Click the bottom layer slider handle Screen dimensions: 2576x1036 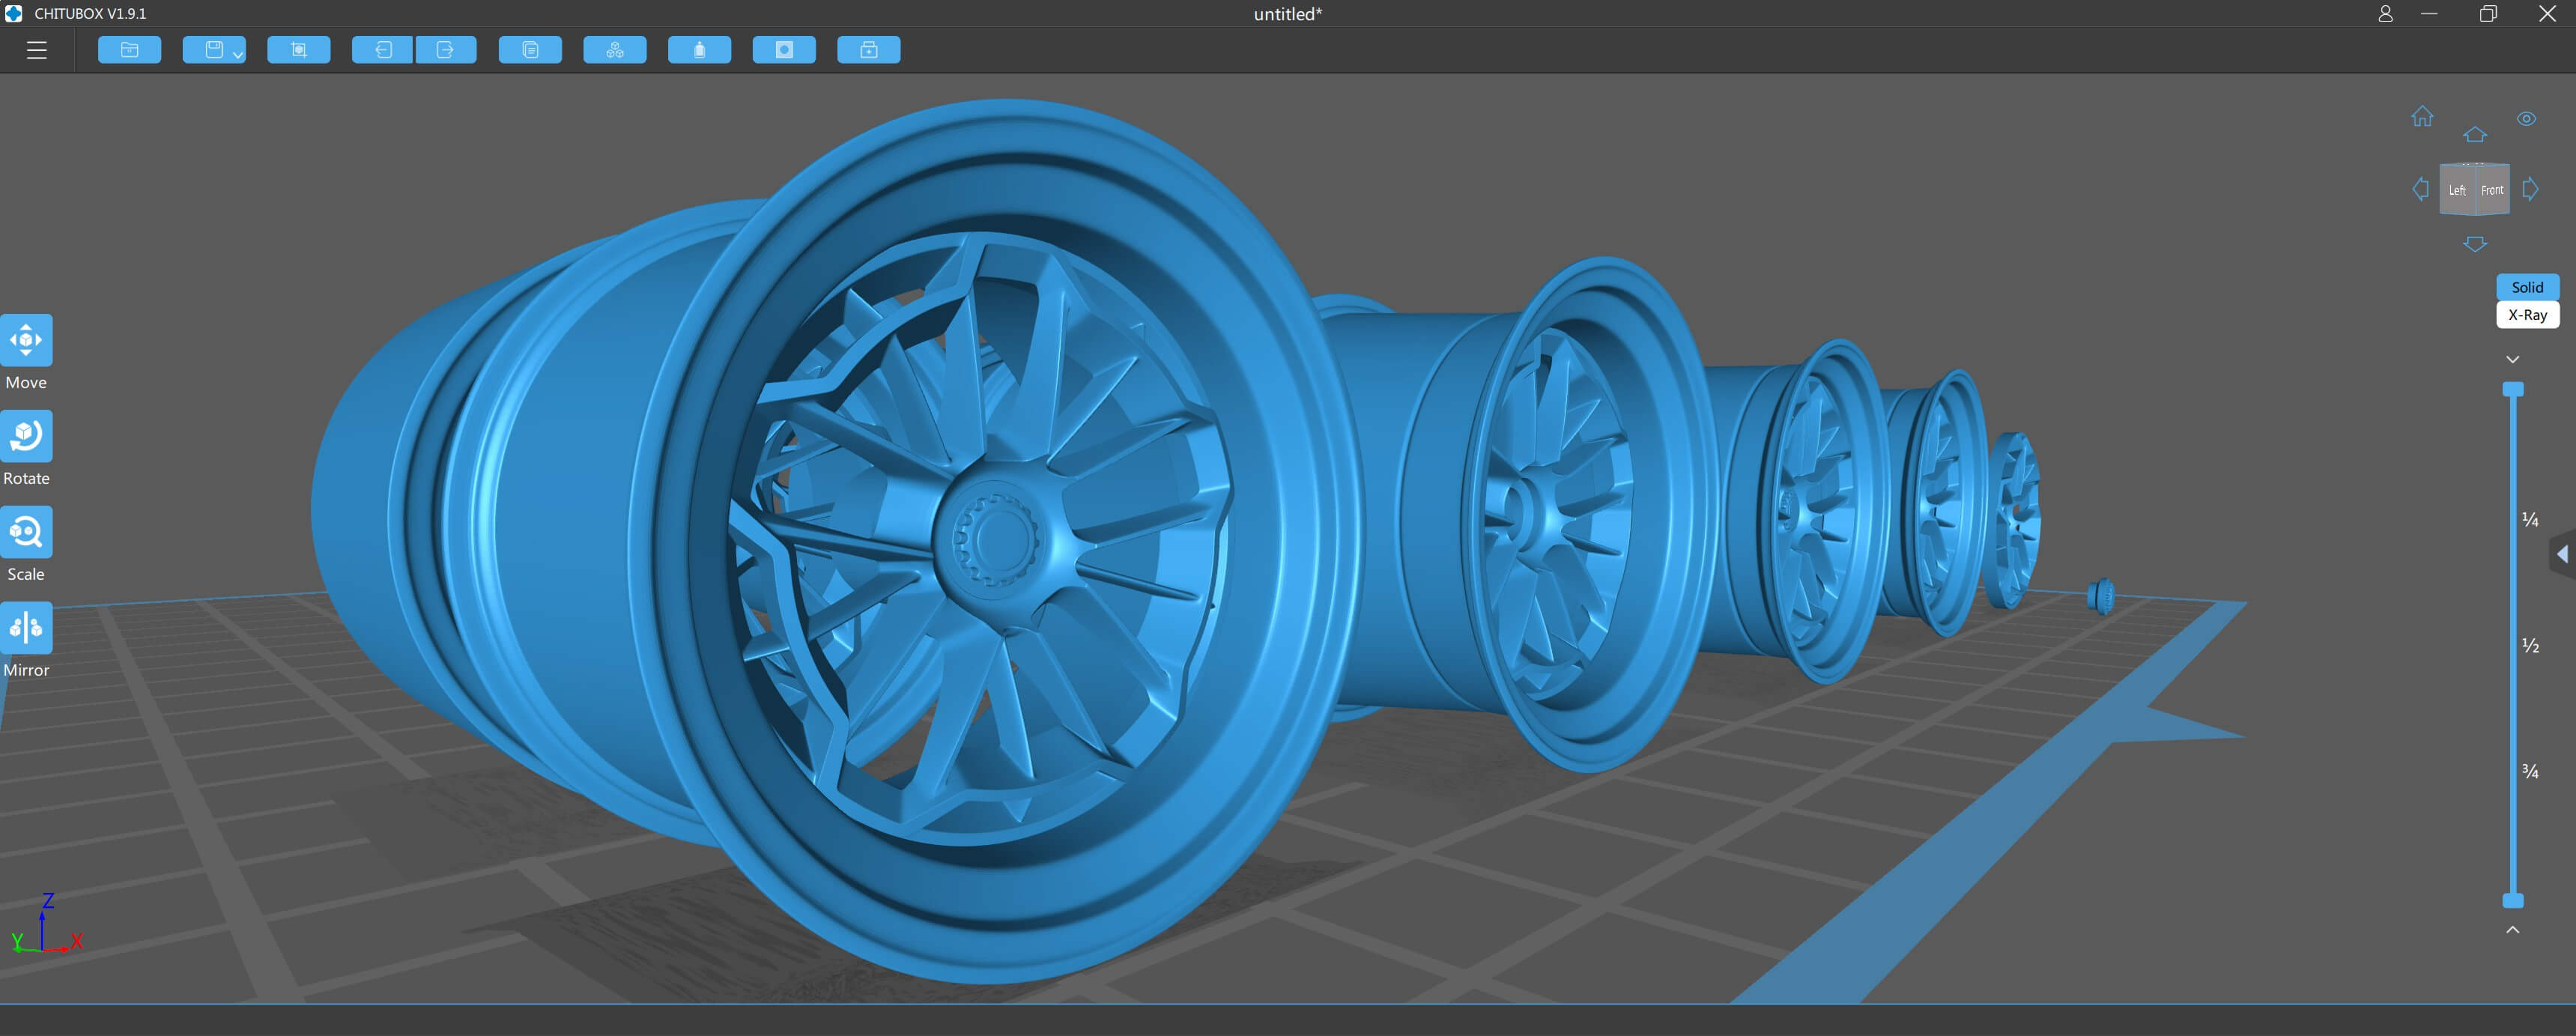(2512, 900)
